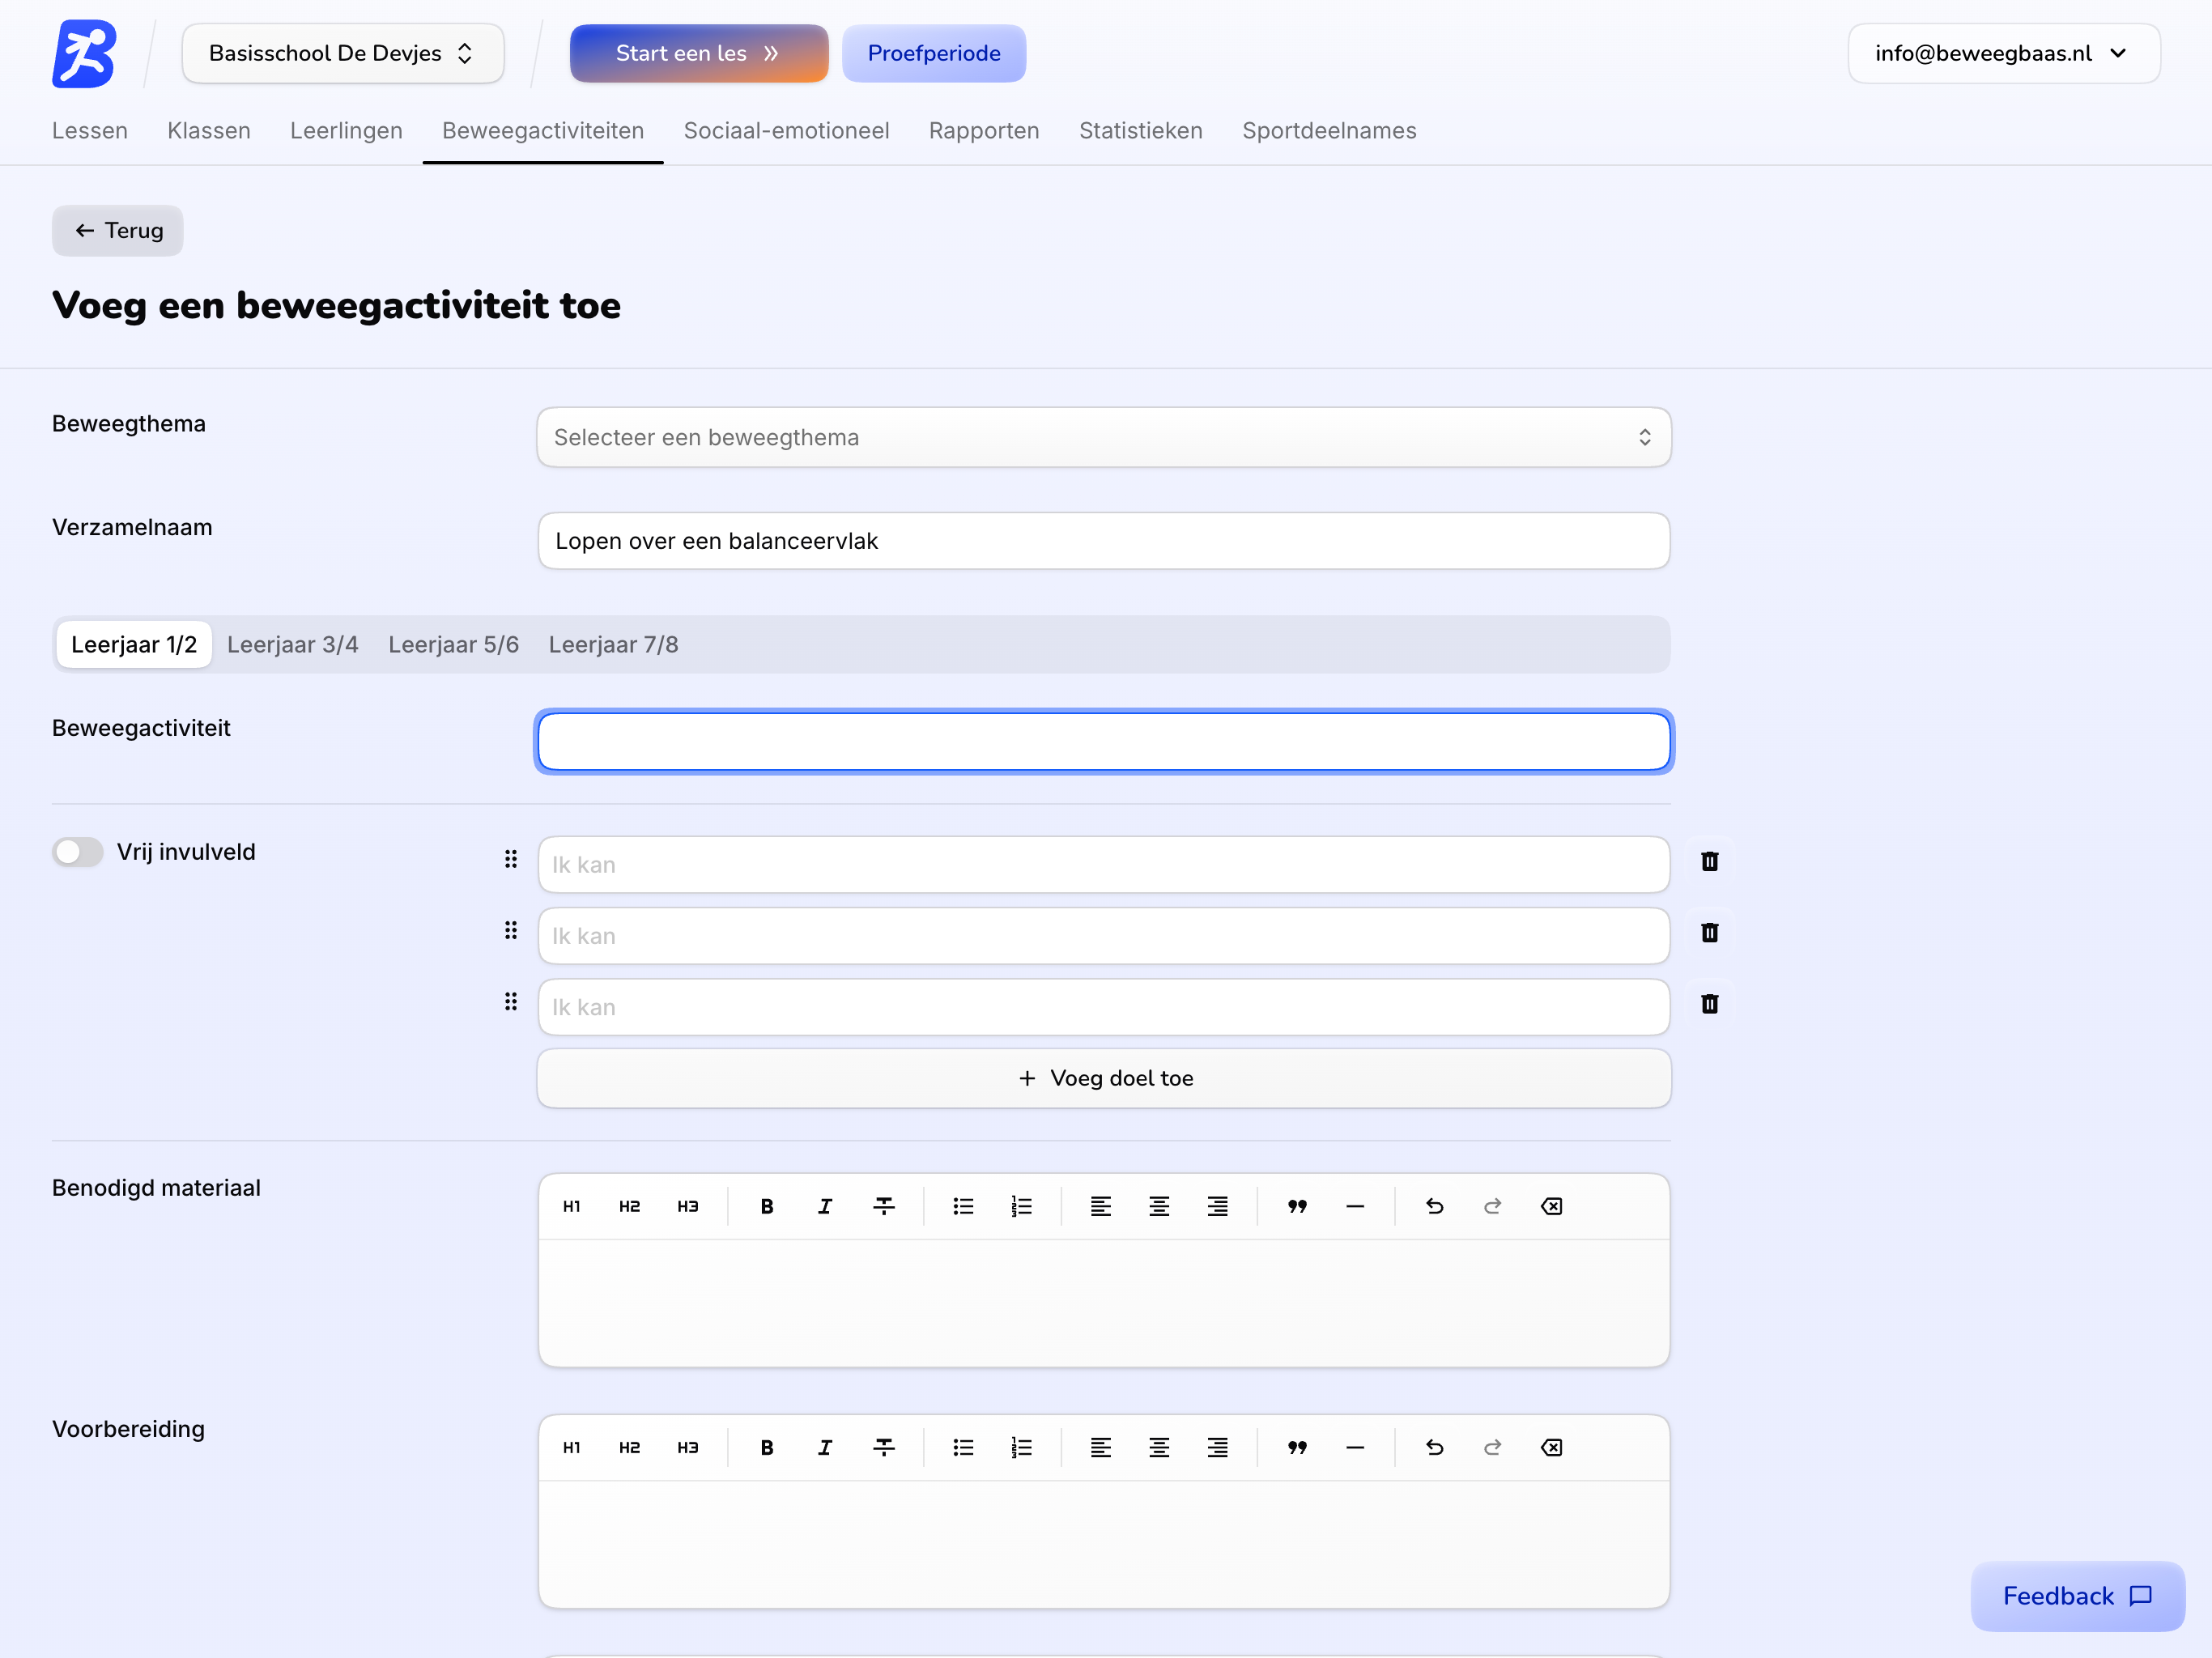The width and height of the screenshot is (2212, 1658).
Task: Open the Selecteer een beweegthema dropdown
Action: (1103, 437)
